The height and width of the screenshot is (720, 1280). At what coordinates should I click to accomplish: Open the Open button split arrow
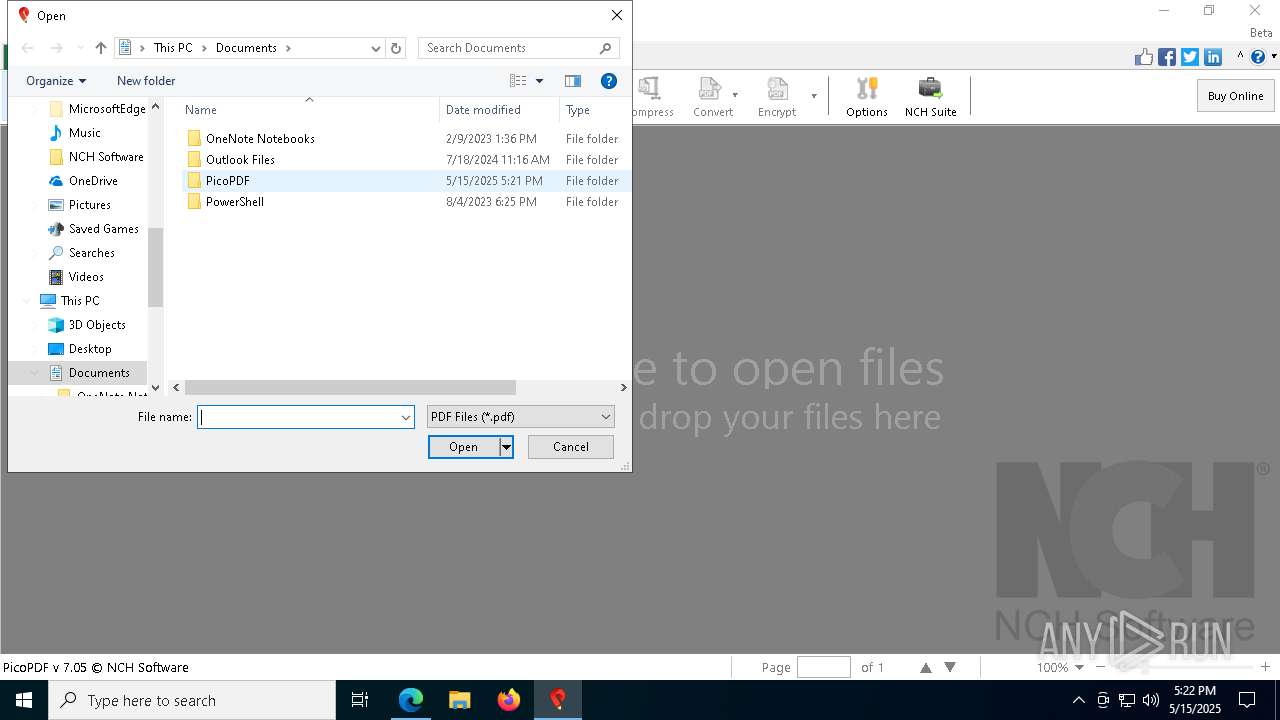pos(507,447)
